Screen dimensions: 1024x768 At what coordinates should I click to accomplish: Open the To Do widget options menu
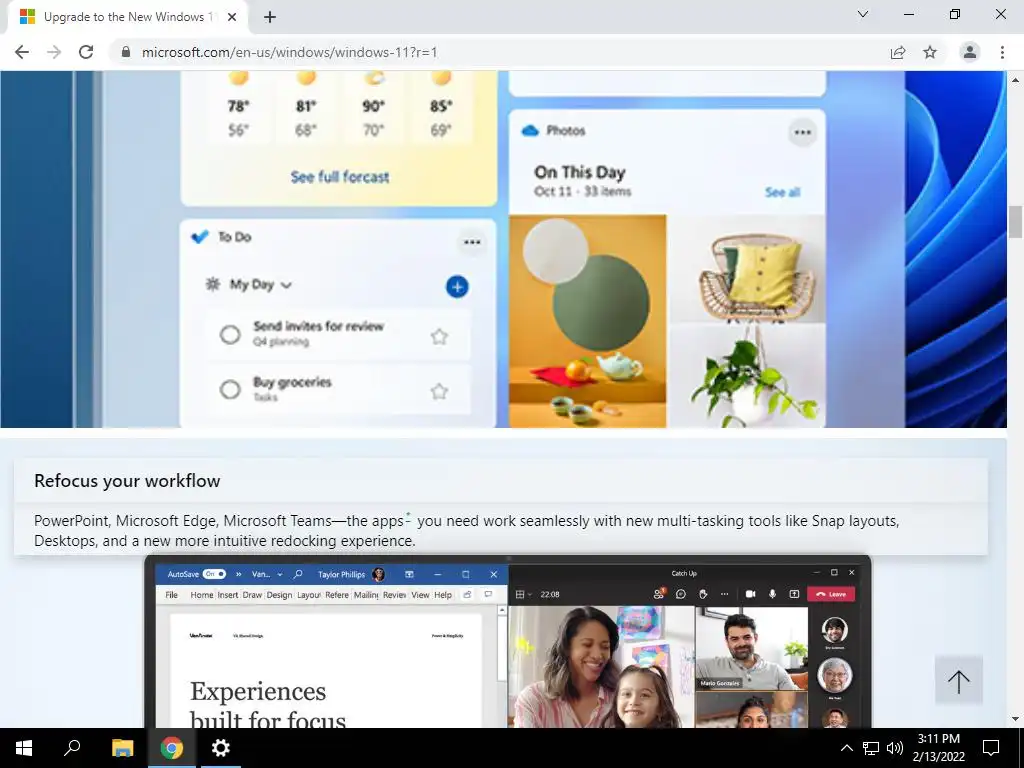[x=472, y=242]
